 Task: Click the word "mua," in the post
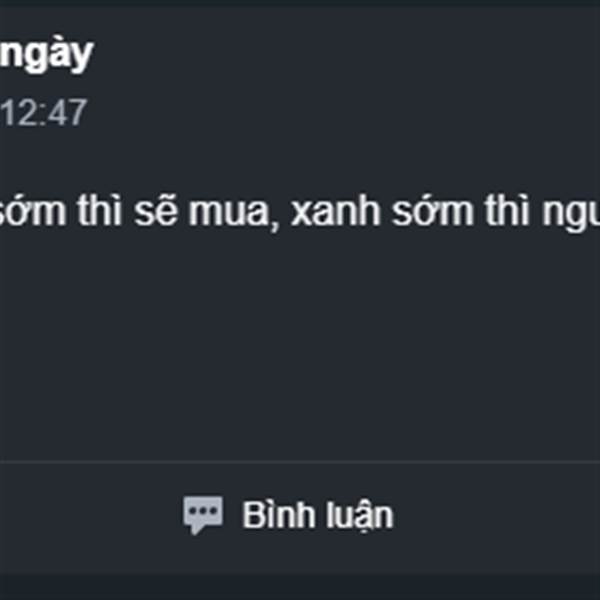point(235,213)
